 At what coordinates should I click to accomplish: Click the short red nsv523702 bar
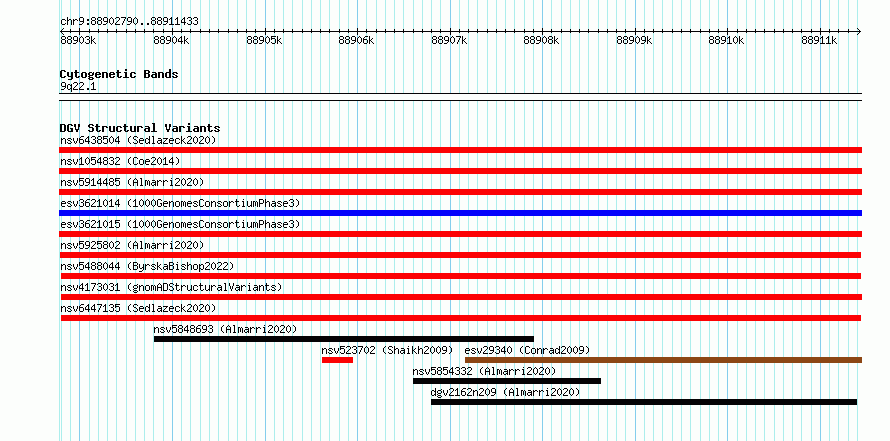tap(337, 360)
